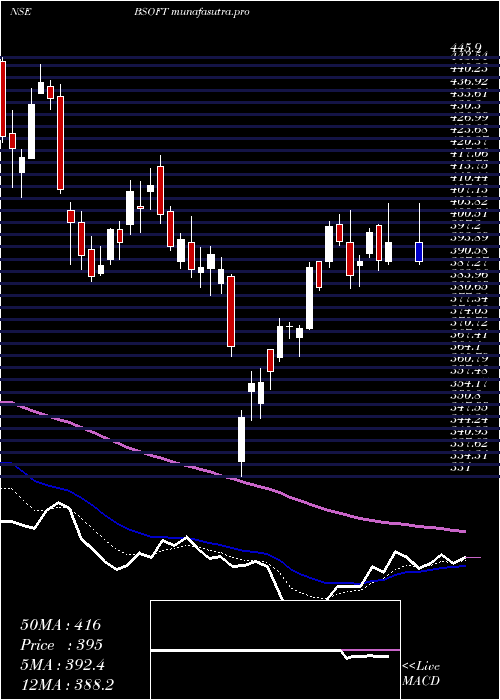Select the 5MA : 392.4 readout
Screen dimensions: 500x700
[x=62, y=665]
